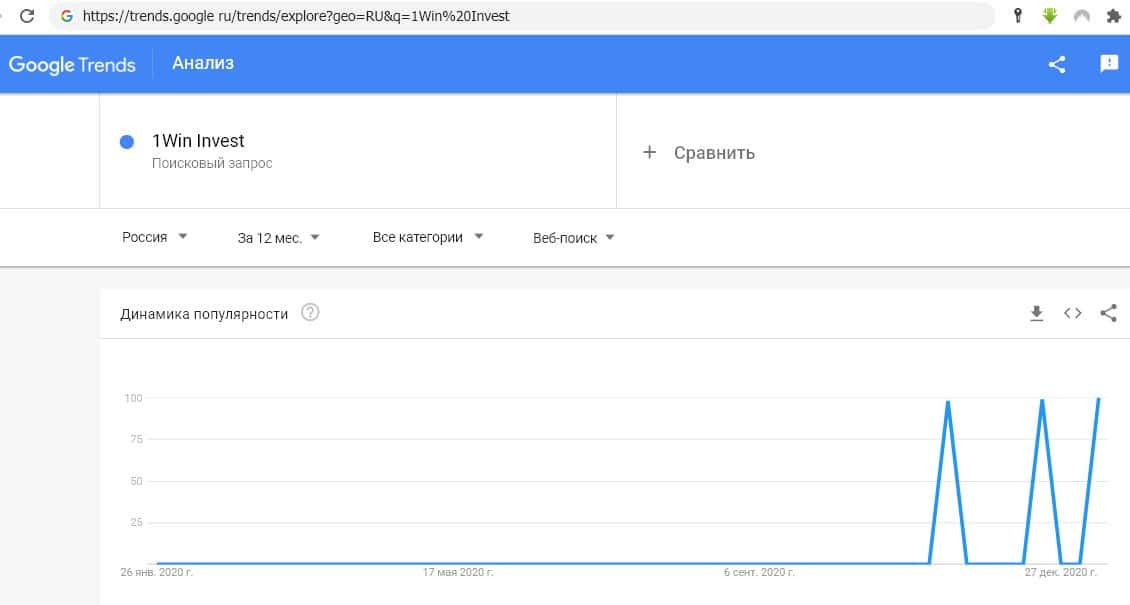Expand the Все категории dropdown
This screenshot has width=1130, height=605.
pos(428,237)
